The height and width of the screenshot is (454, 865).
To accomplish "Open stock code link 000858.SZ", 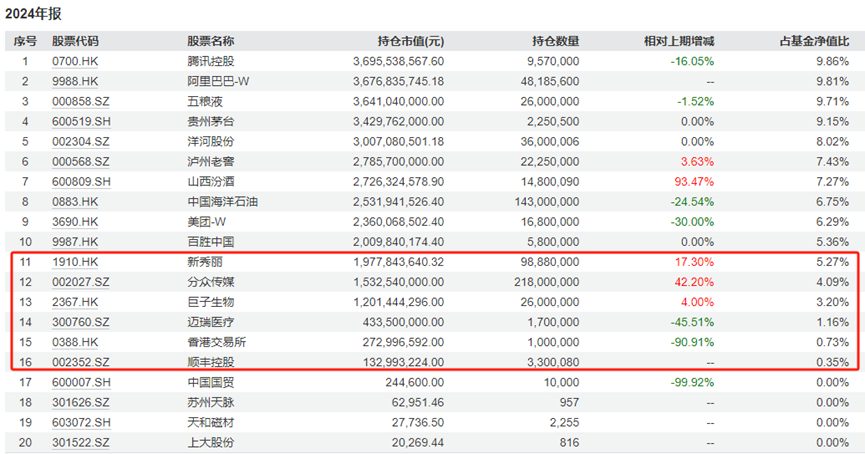I will click(81, 102).
